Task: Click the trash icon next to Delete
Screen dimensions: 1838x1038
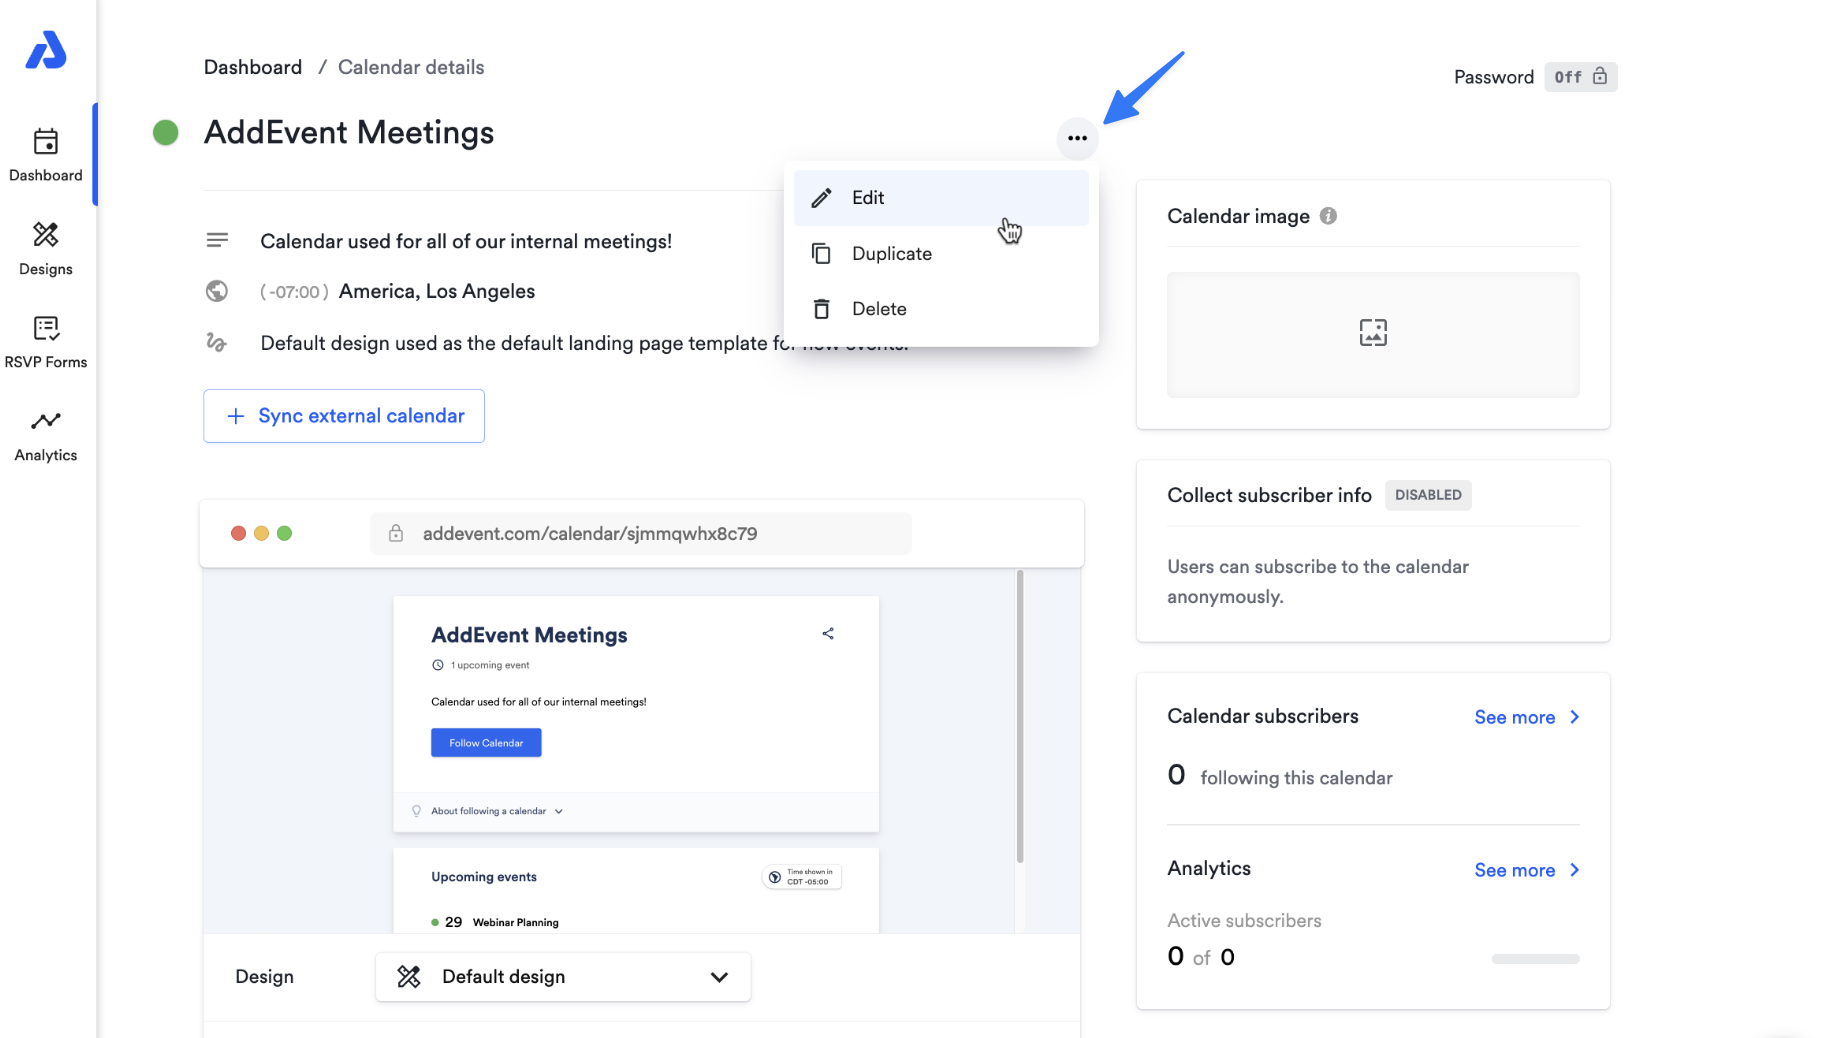Action: [821, 309]
